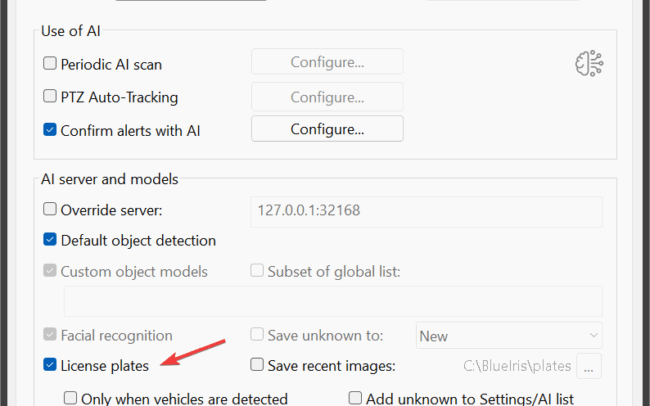
Task: Check Only when vehicles are detected
Action: 71,398
